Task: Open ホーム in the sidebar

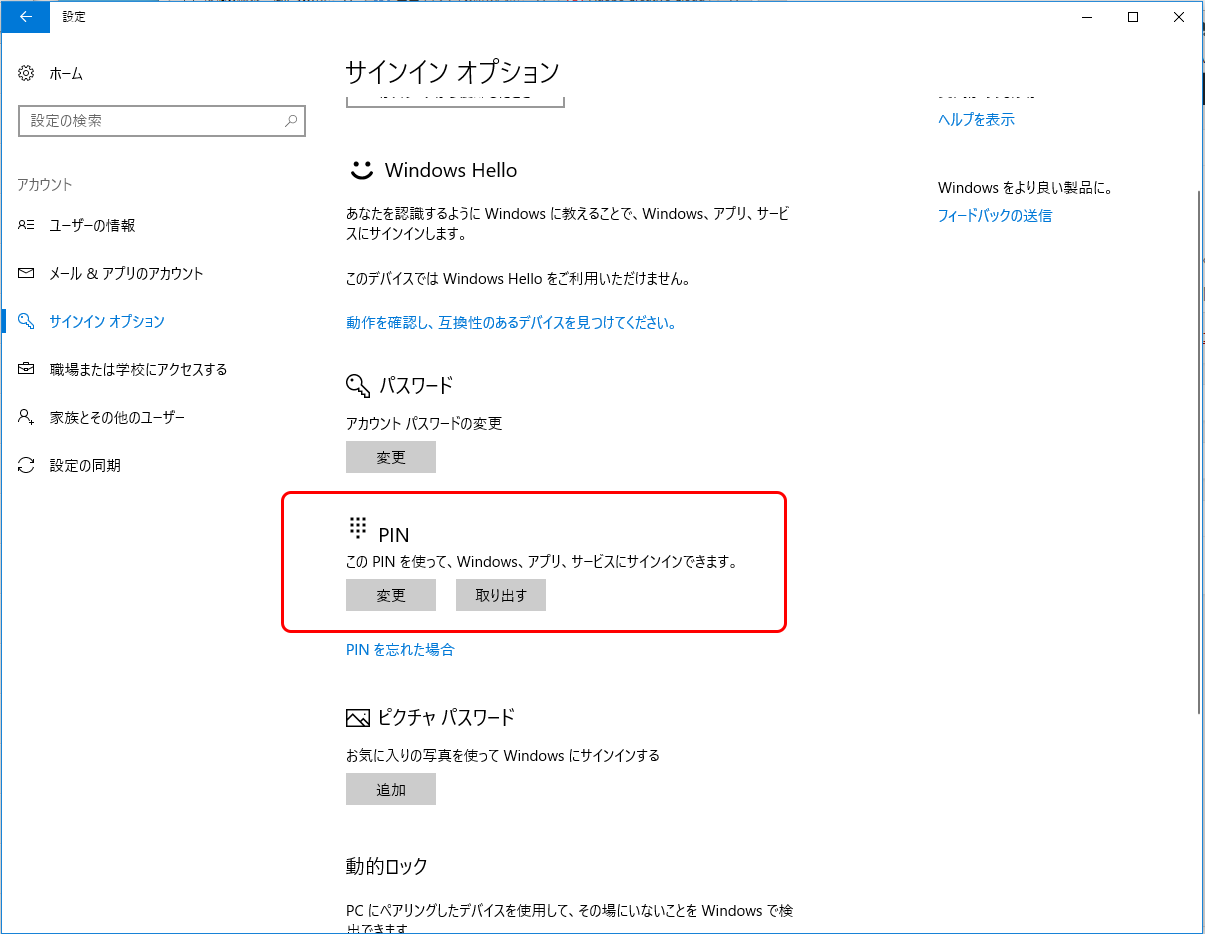Action: [x=66, y=73]
